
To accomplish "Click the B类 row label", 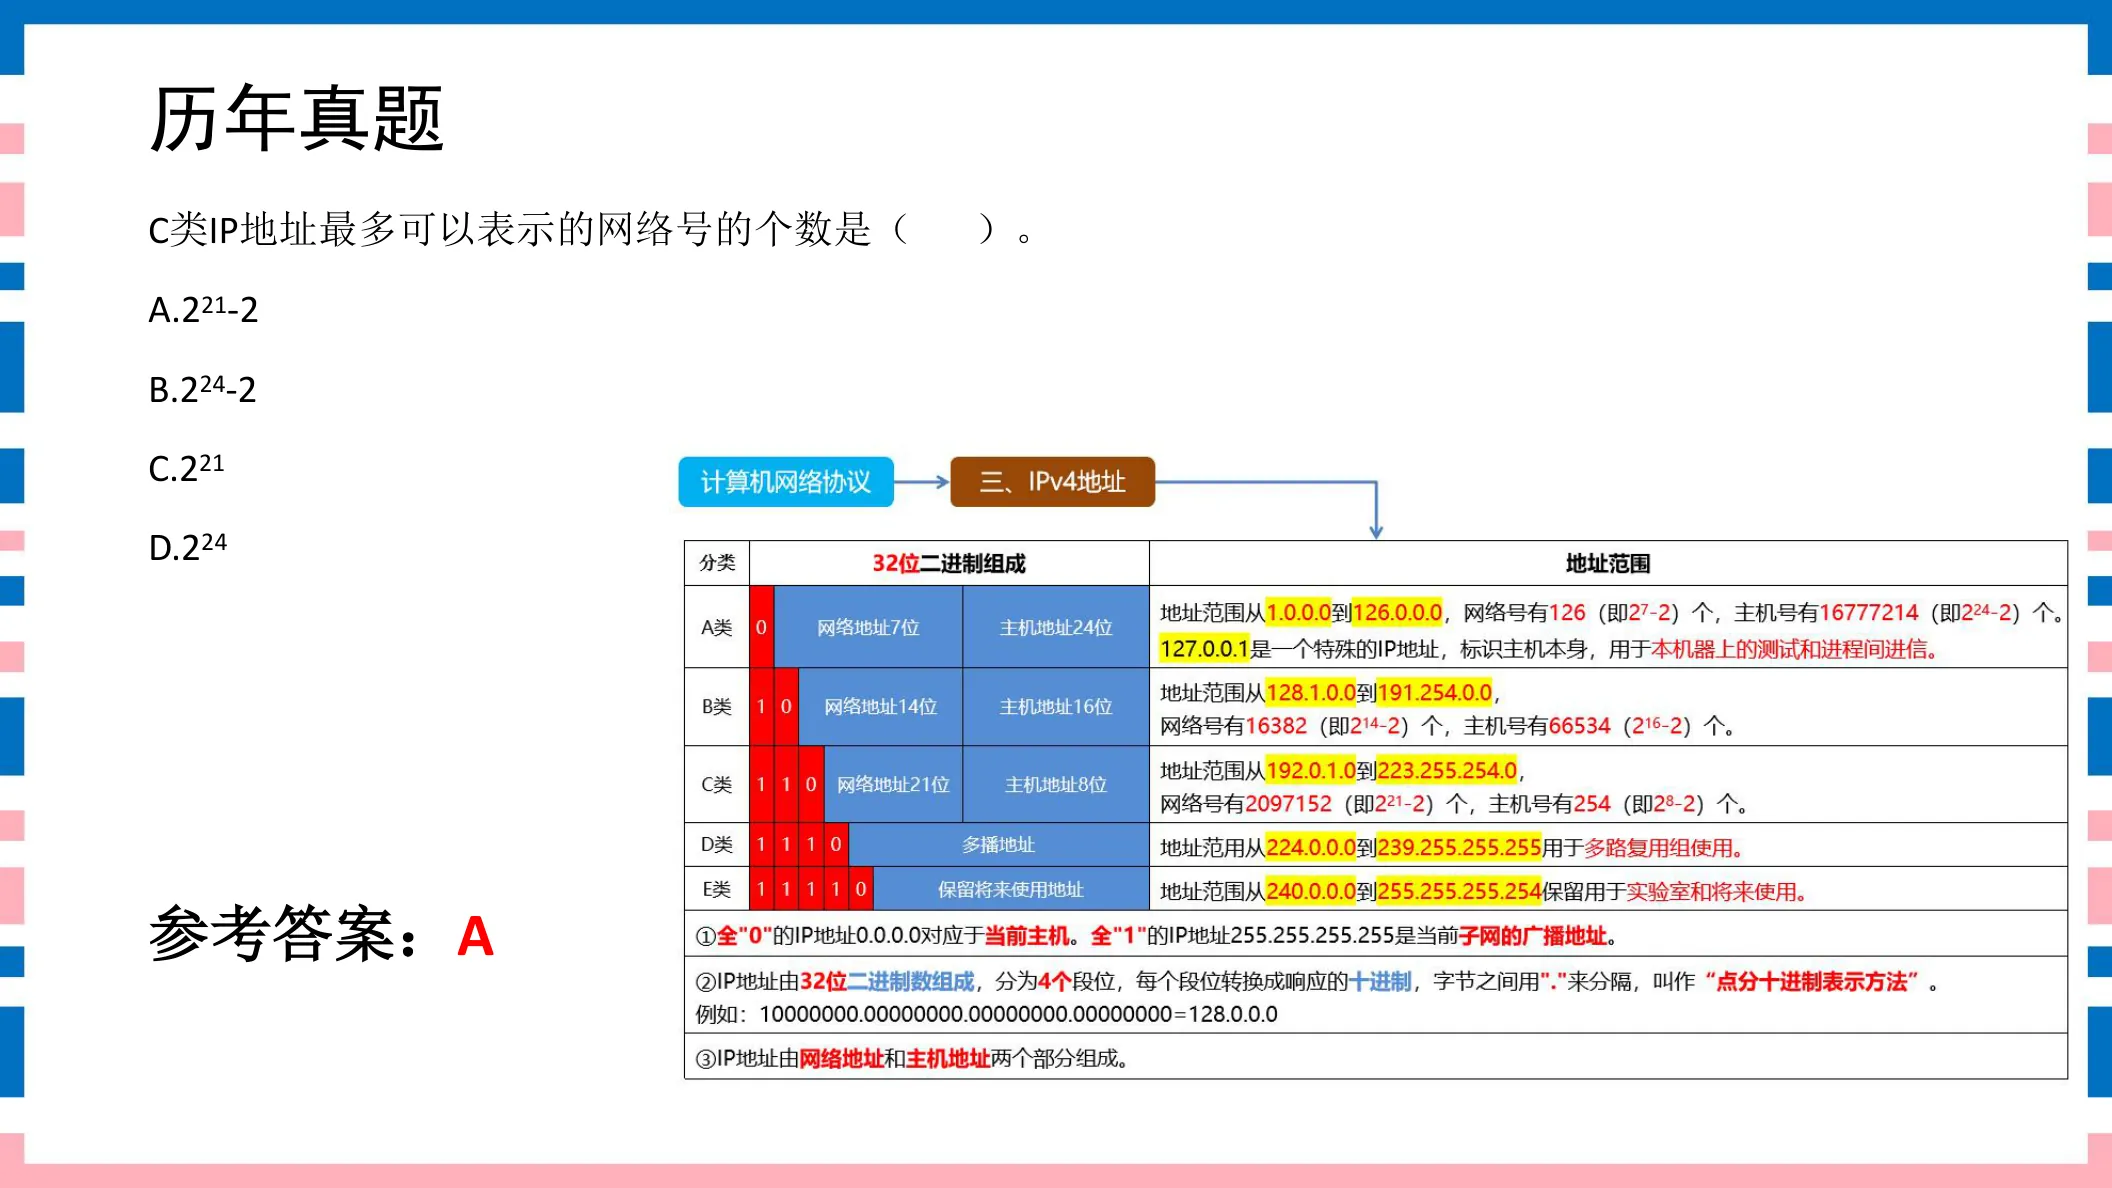I will (717, 706).
